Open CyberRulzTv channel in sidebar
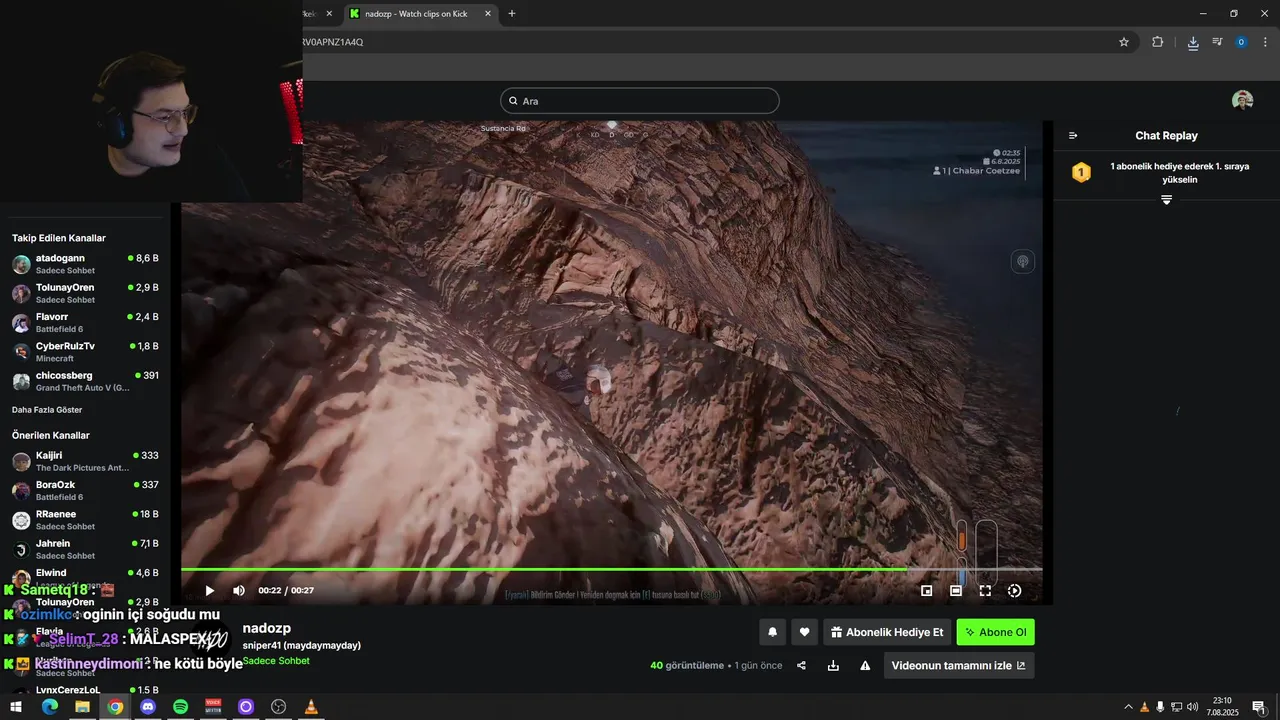 pos(85,352)
